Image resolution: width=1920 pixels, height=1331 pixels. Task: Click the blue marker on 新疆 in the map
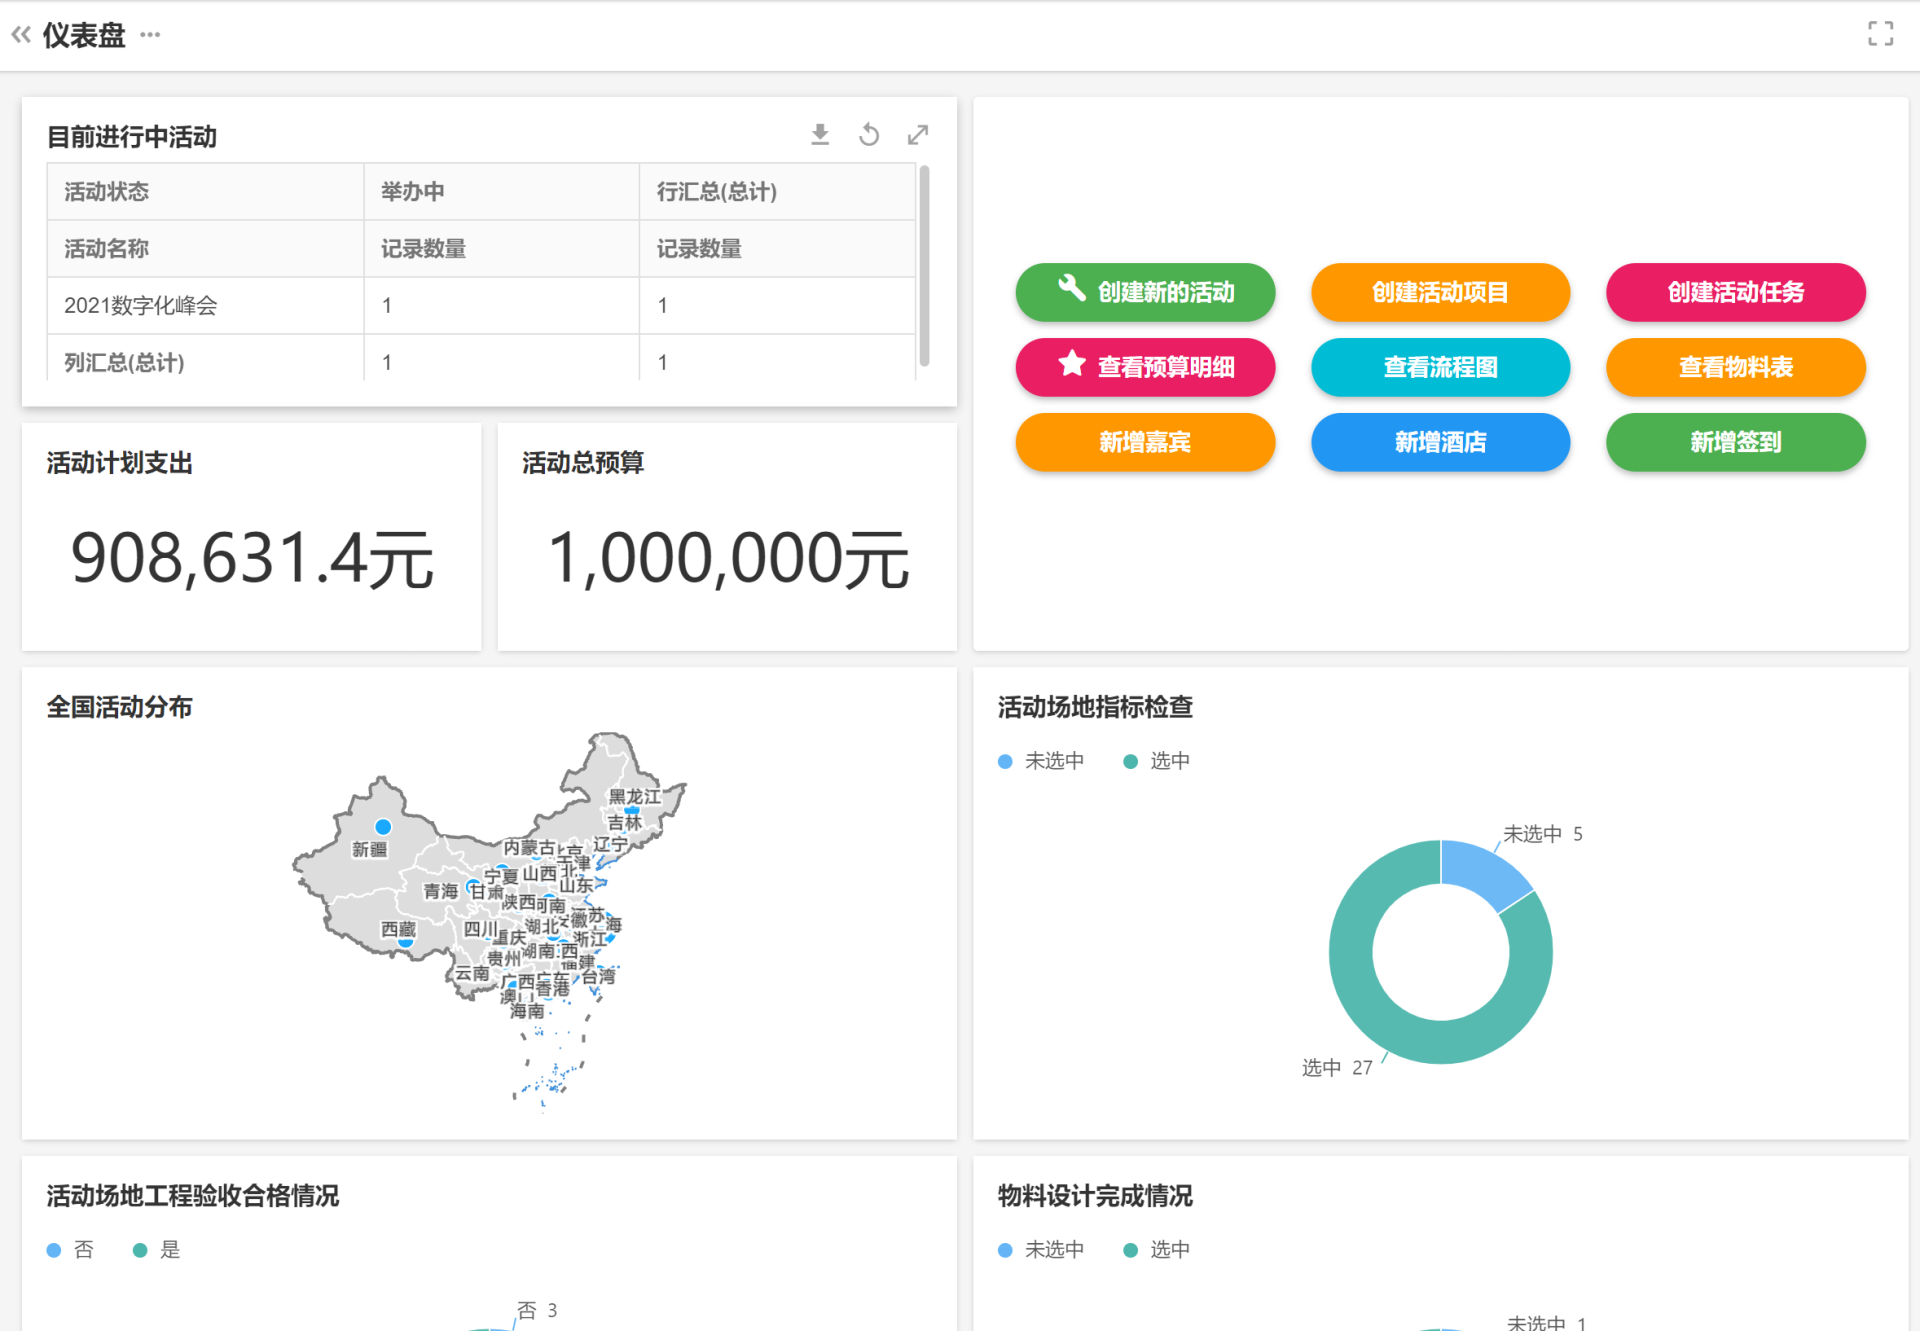coord(383,827)
